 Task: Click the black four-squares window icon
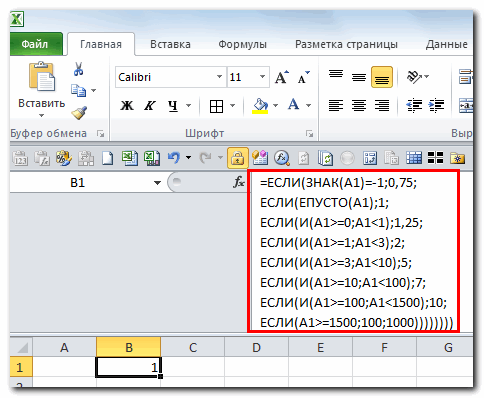(x=435, y=158)
